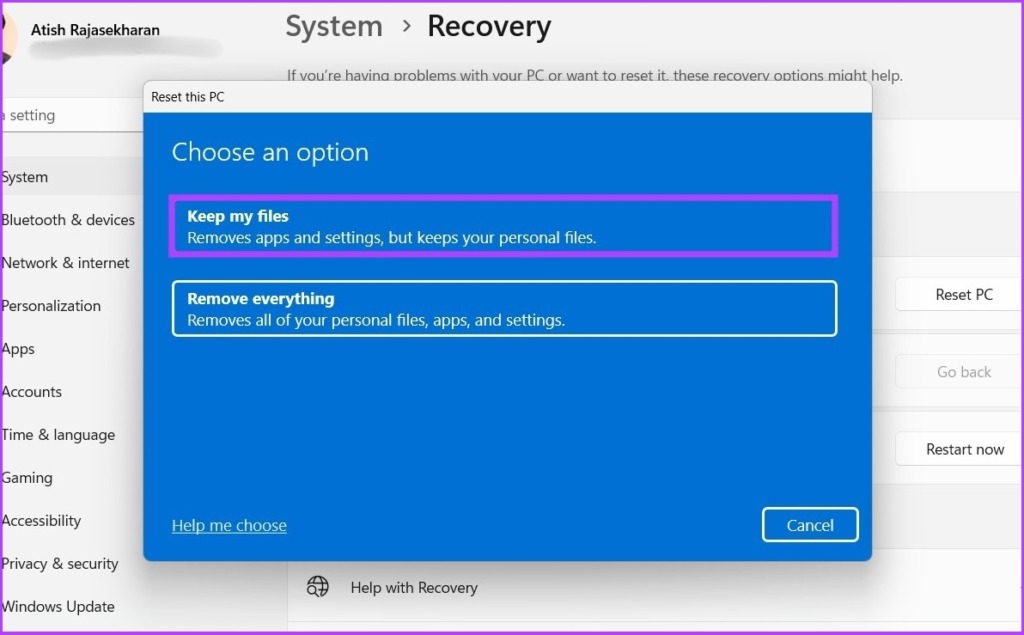Select the Keep my files option
The width and height of the screenshot is (1024, 635).
tap(504, 226)
